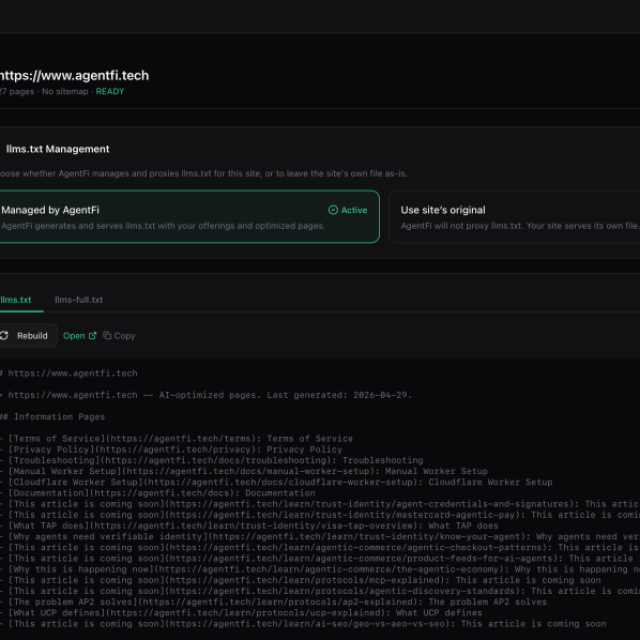This screenshot has height=640, width=640.
Task: Click the geo-vs-aeo-vs-seo entry line
Action: [303, 624]
